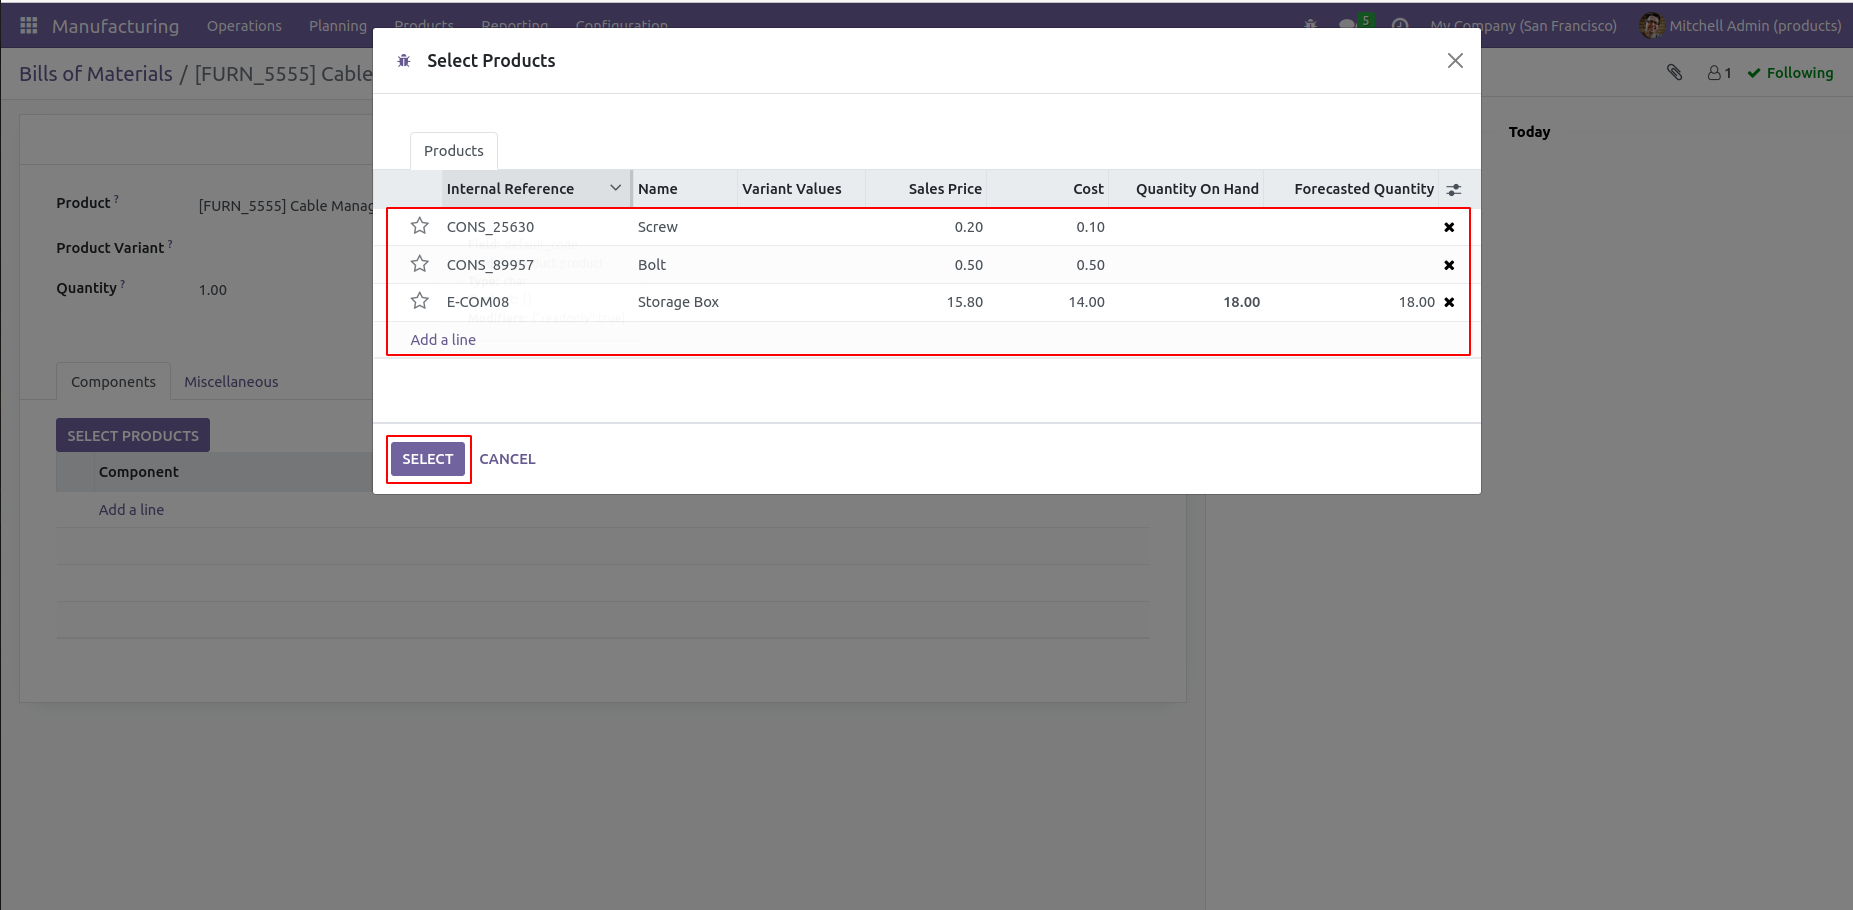Select the Products tab in dialog
This screenshot has height=910, width=1853.
pos(453,151)
